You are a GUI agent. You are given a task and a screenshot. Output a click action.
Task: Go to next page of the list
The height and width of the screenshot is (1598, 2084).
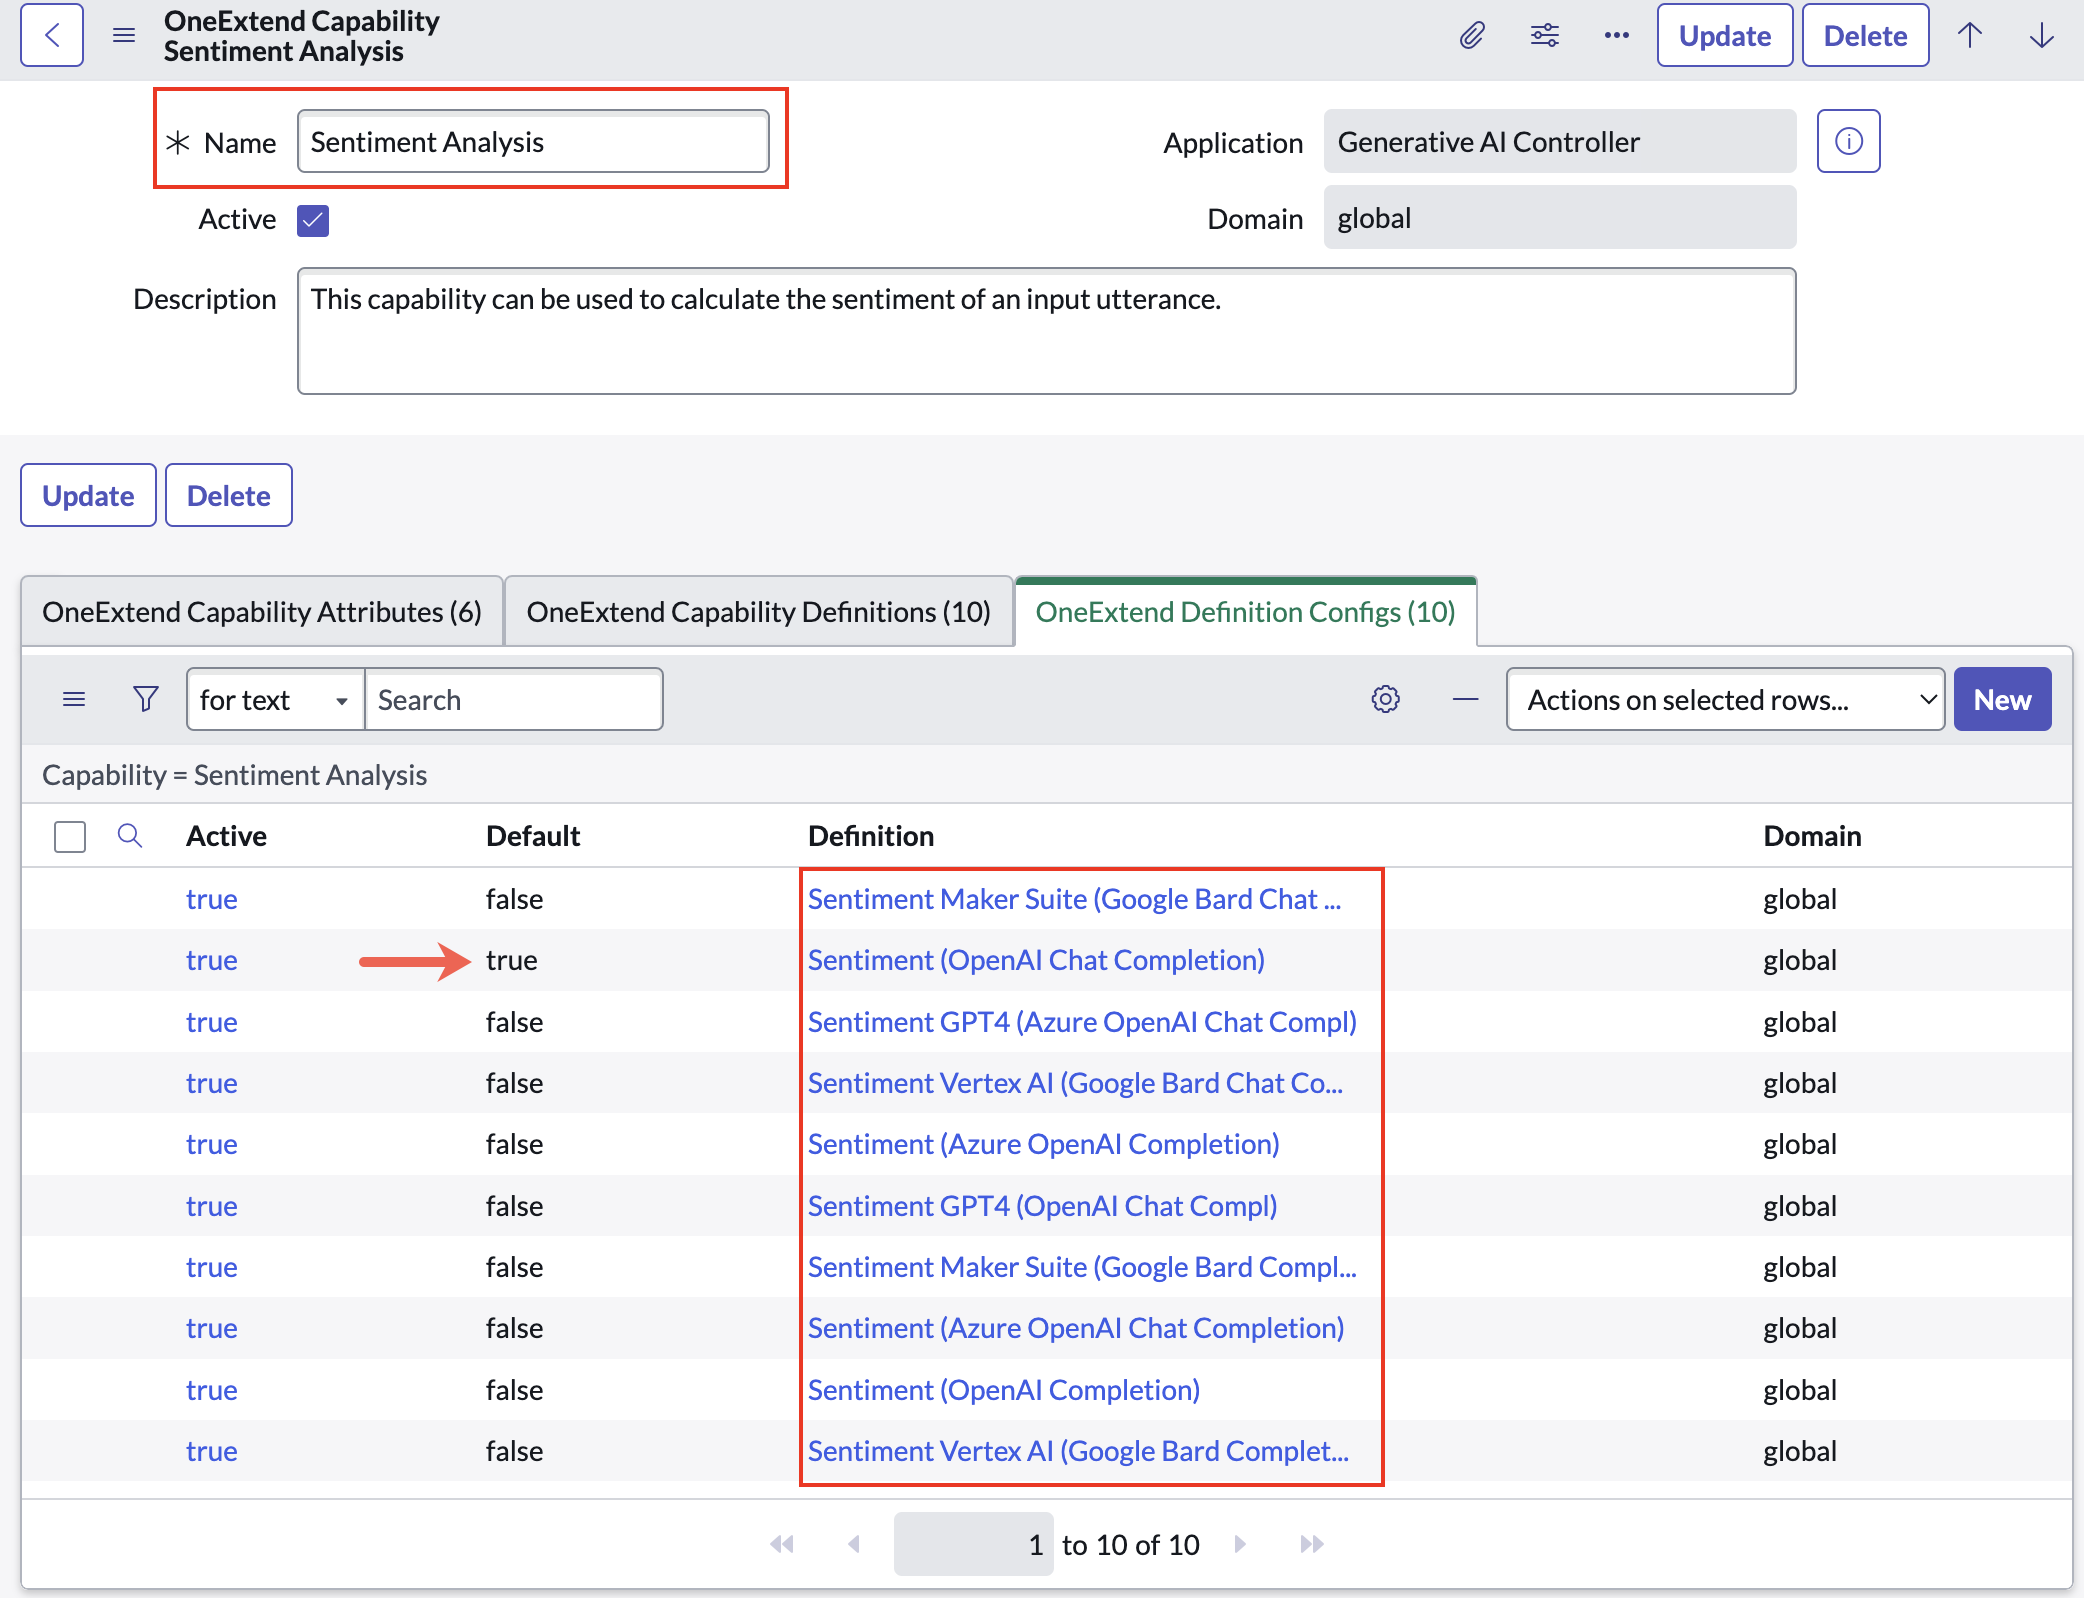pos(1240,1544)
